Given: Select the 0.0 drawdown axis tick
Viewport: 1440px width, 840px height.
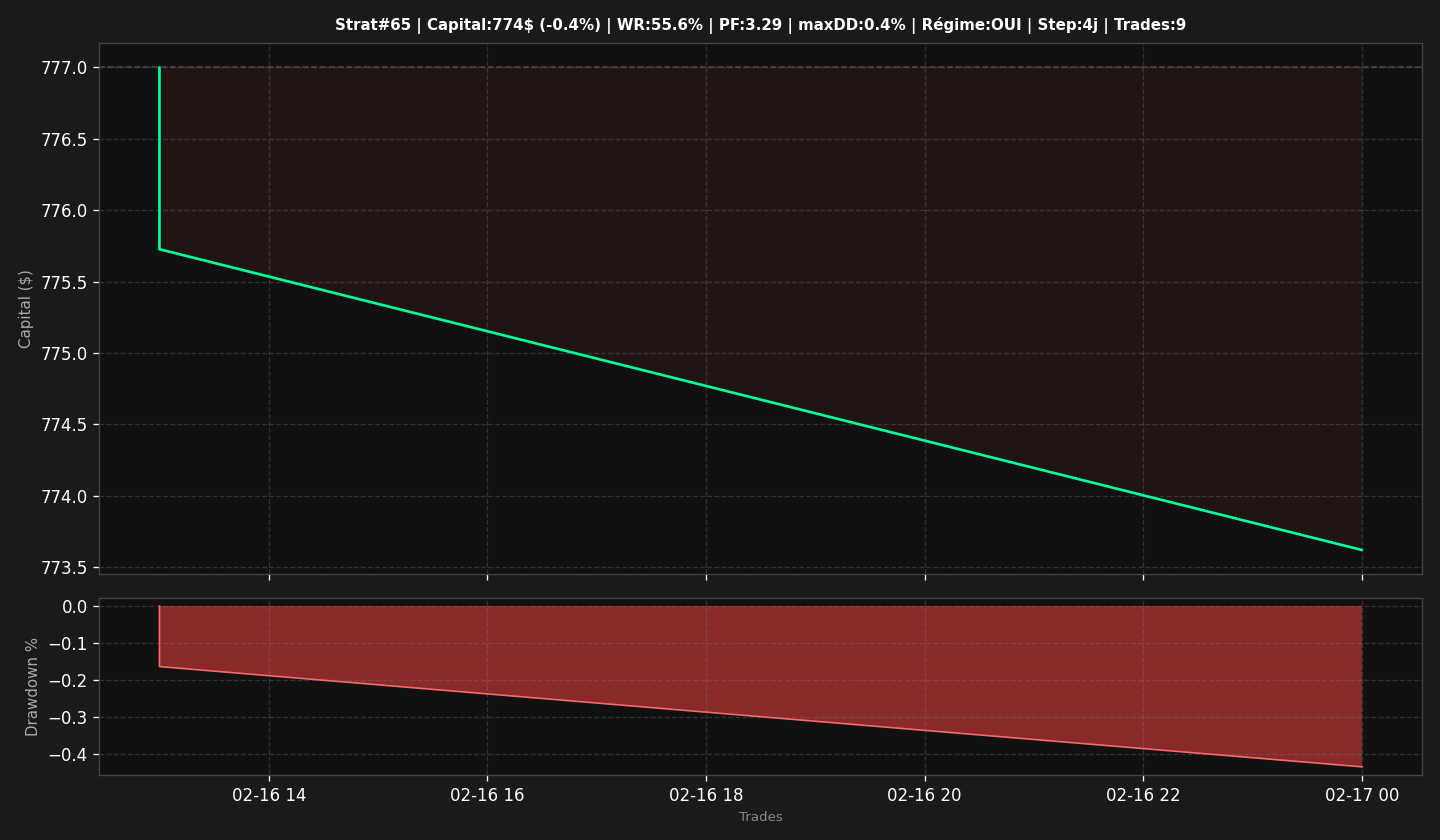Looking at the screenshot, I should point(75,607).
